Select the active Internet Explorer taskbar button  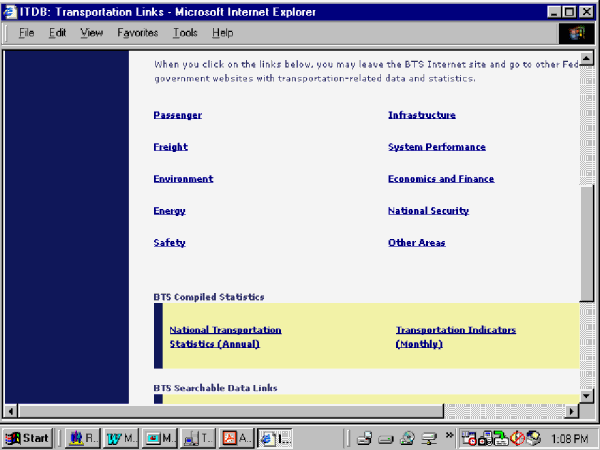(276, 437)
